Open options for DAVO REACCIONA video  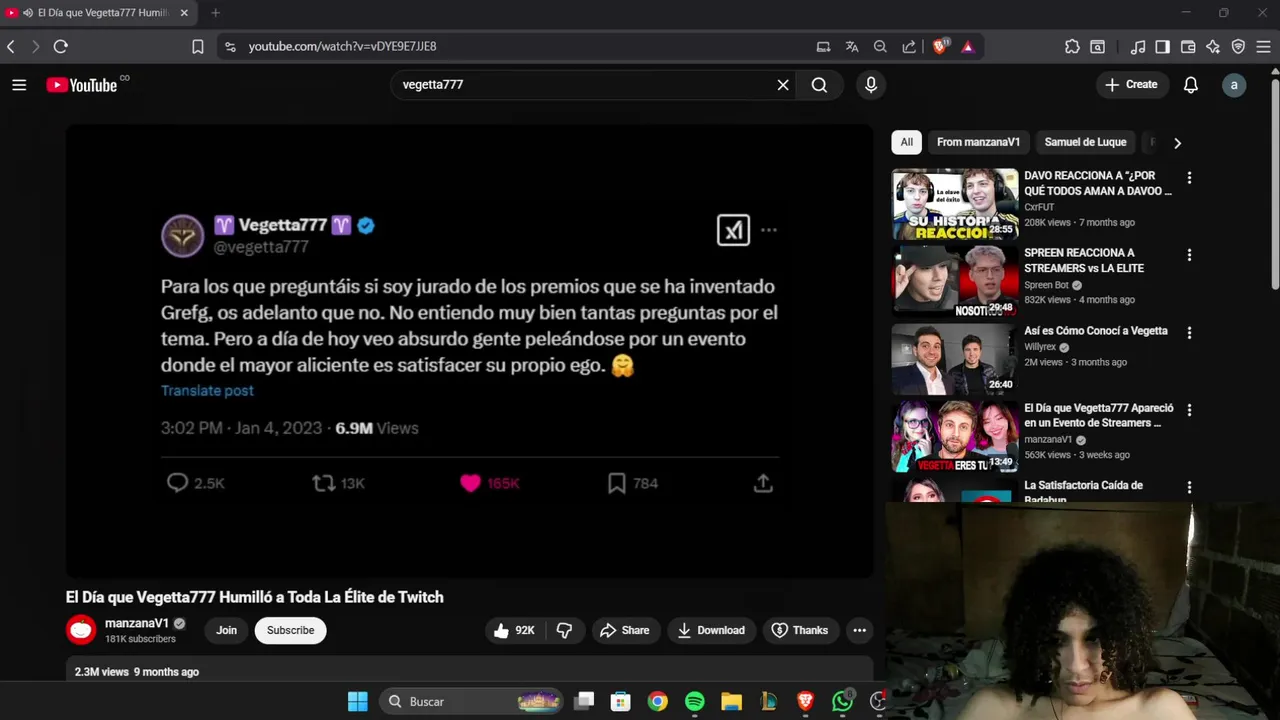click(1189, 178)
